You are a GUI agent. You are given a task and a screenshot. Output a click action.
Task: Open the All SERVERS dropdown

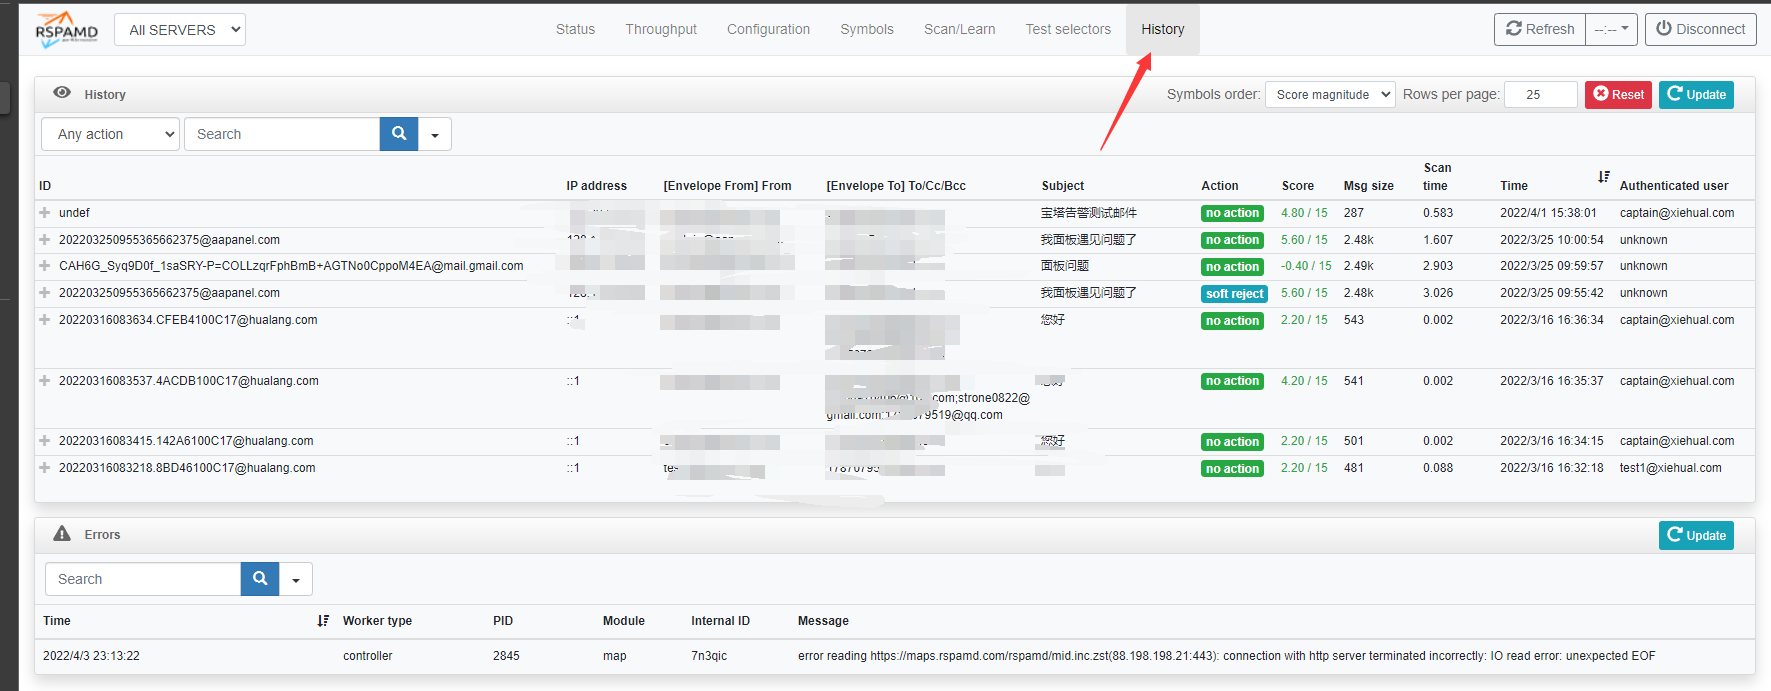click(x=180, y=30)
